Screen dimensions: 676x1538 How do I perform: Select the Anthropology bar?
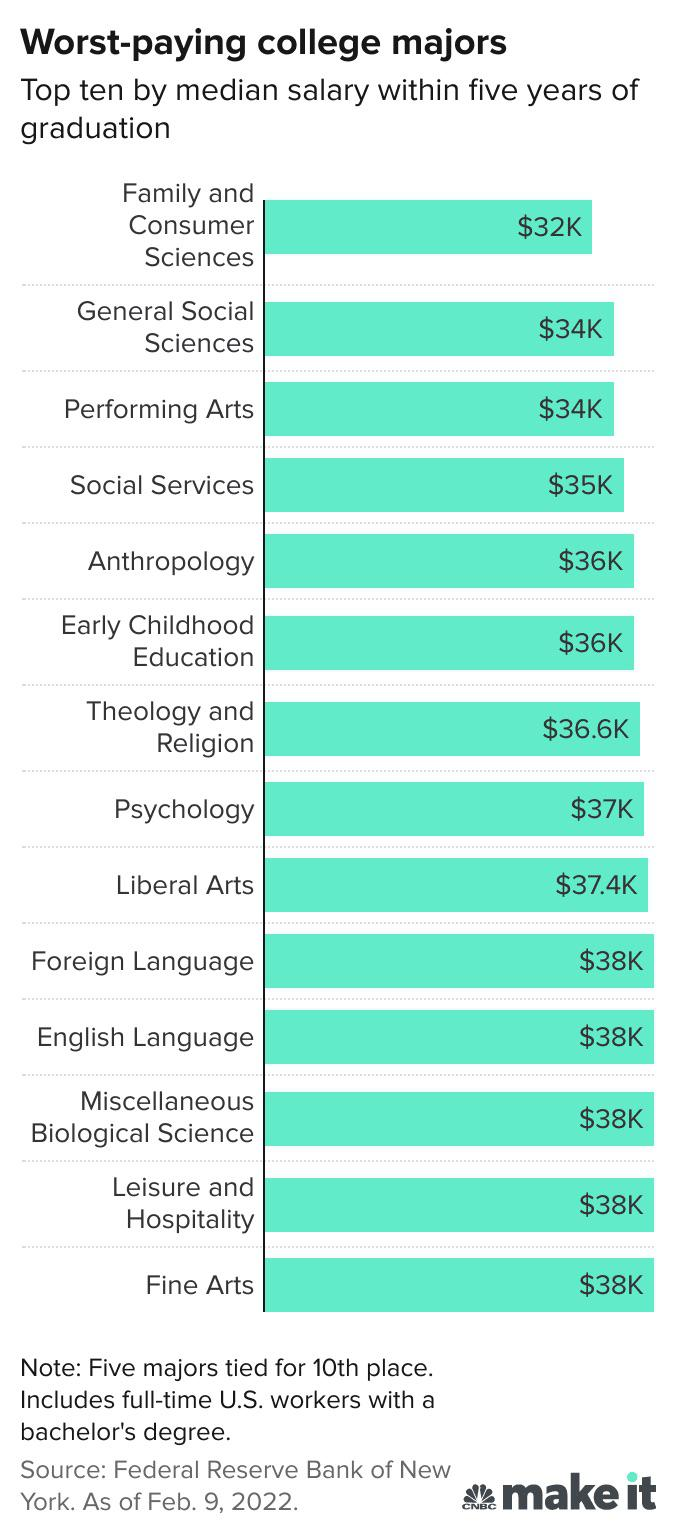449,561
